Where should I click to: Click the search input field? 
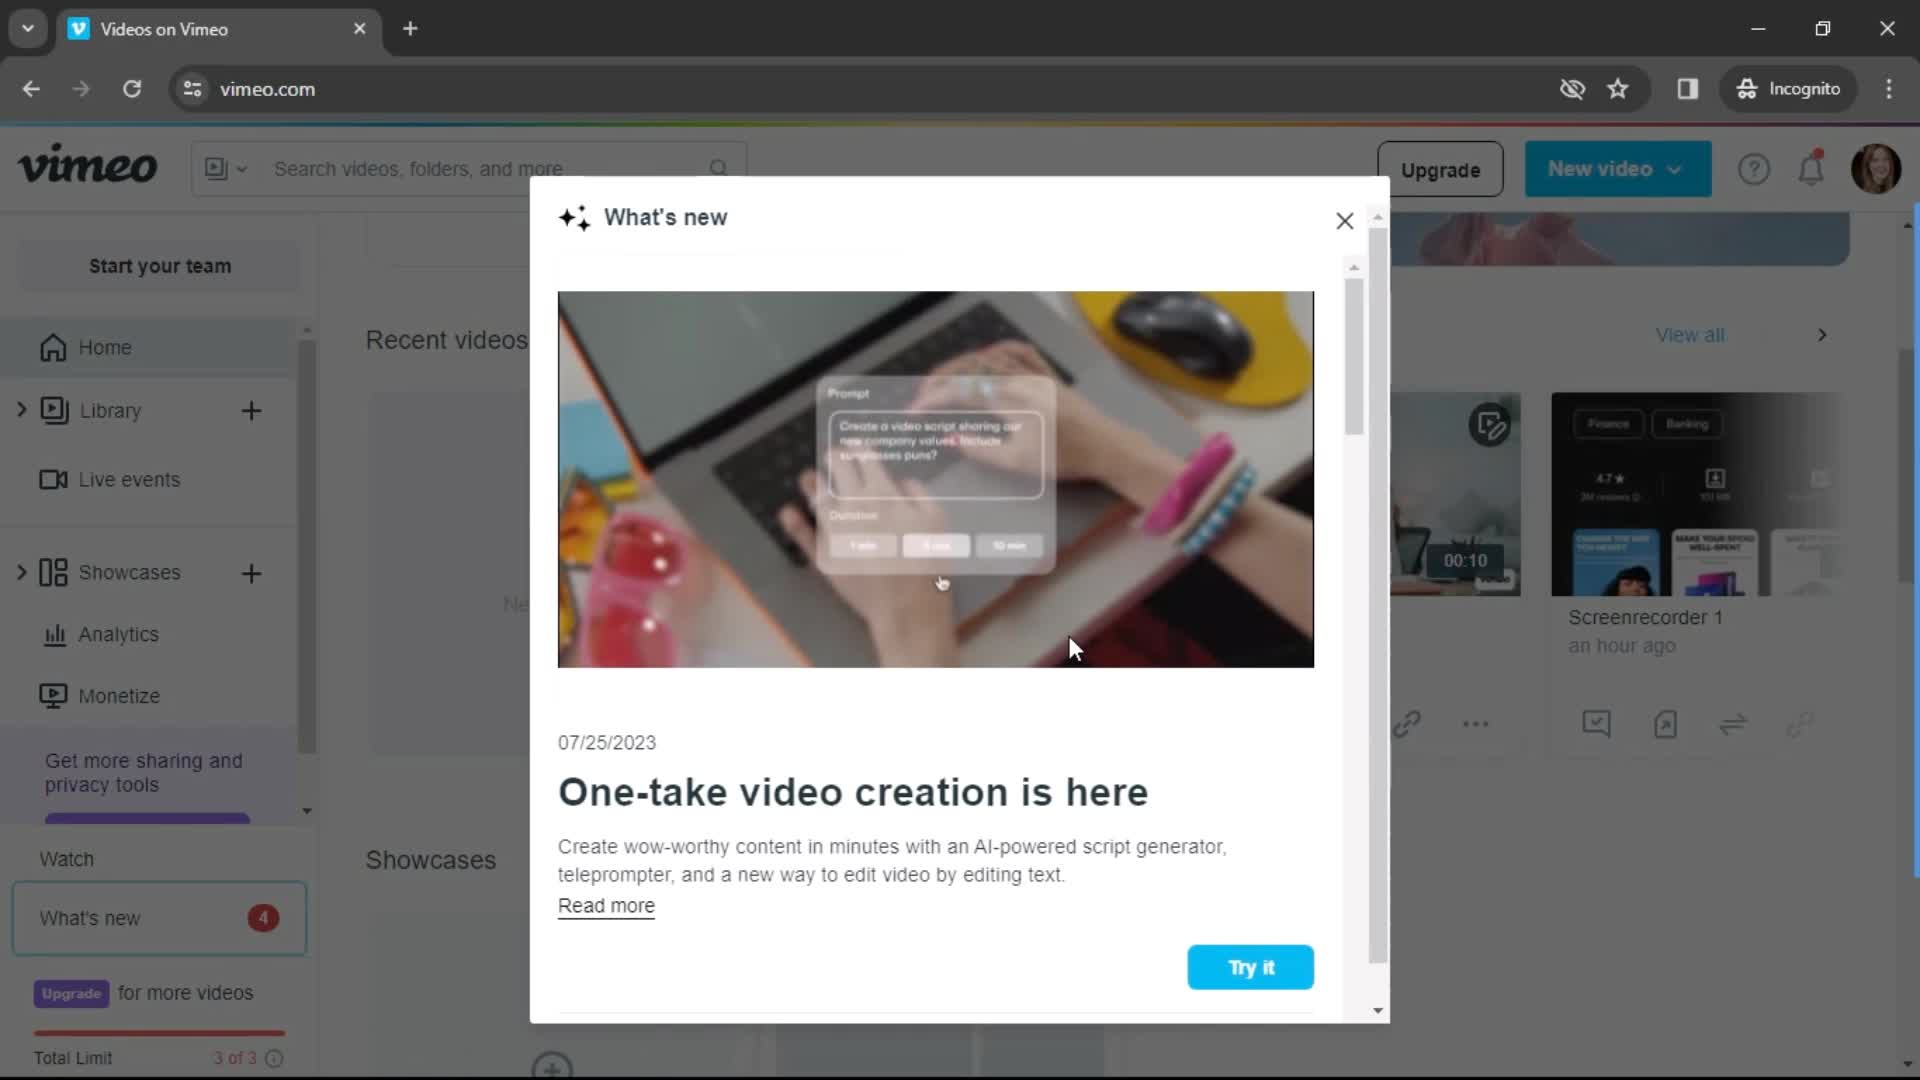(487, 169)
